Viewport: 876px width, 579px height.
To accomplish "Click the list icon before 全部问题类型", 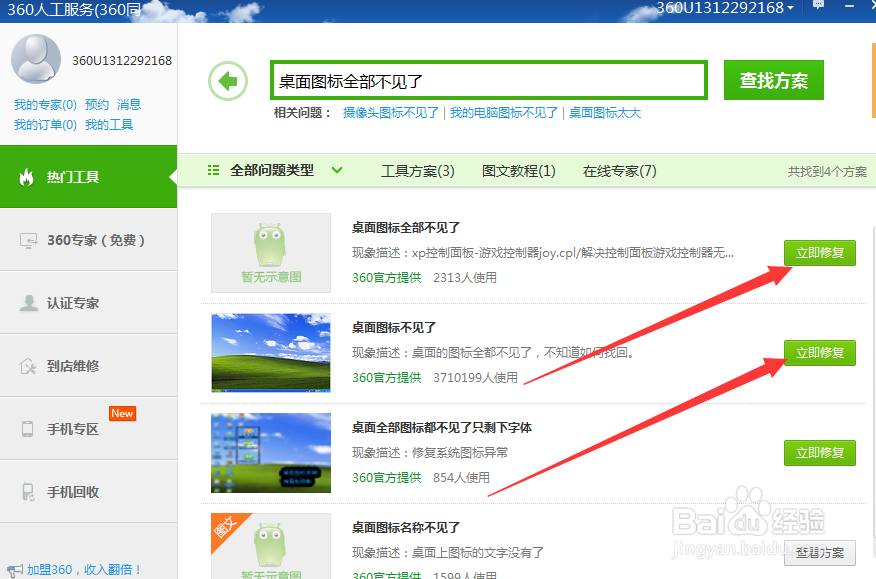I will [x=213, y=170].
